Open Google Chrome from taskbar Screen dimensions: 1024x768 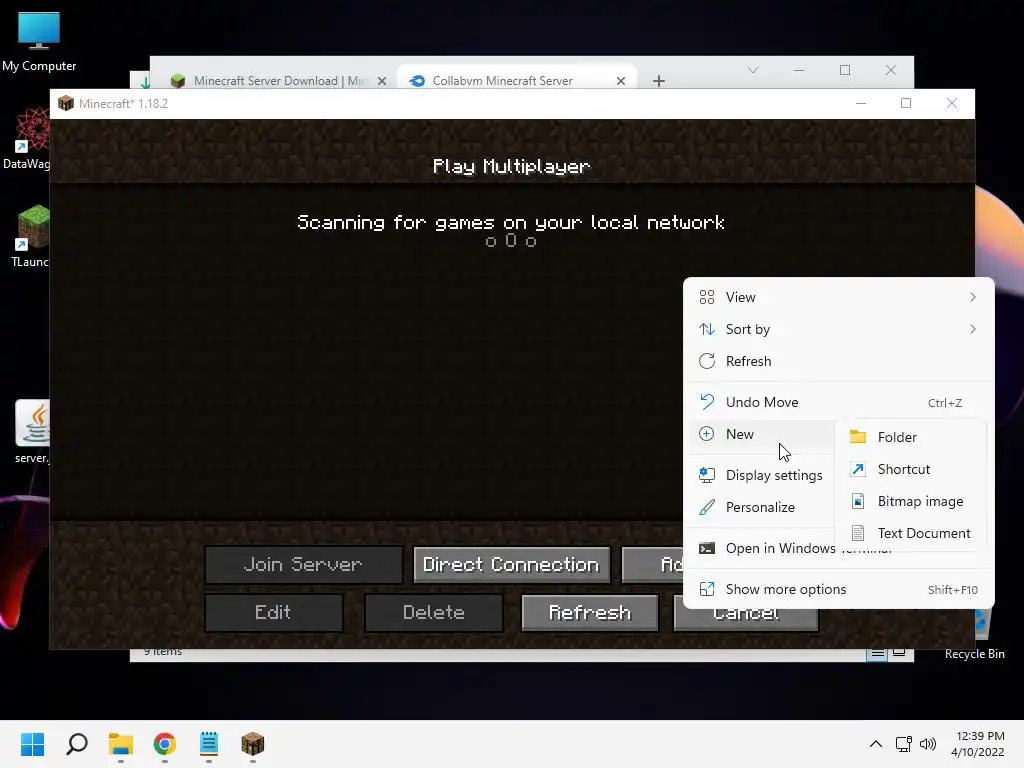pos(165,744)
